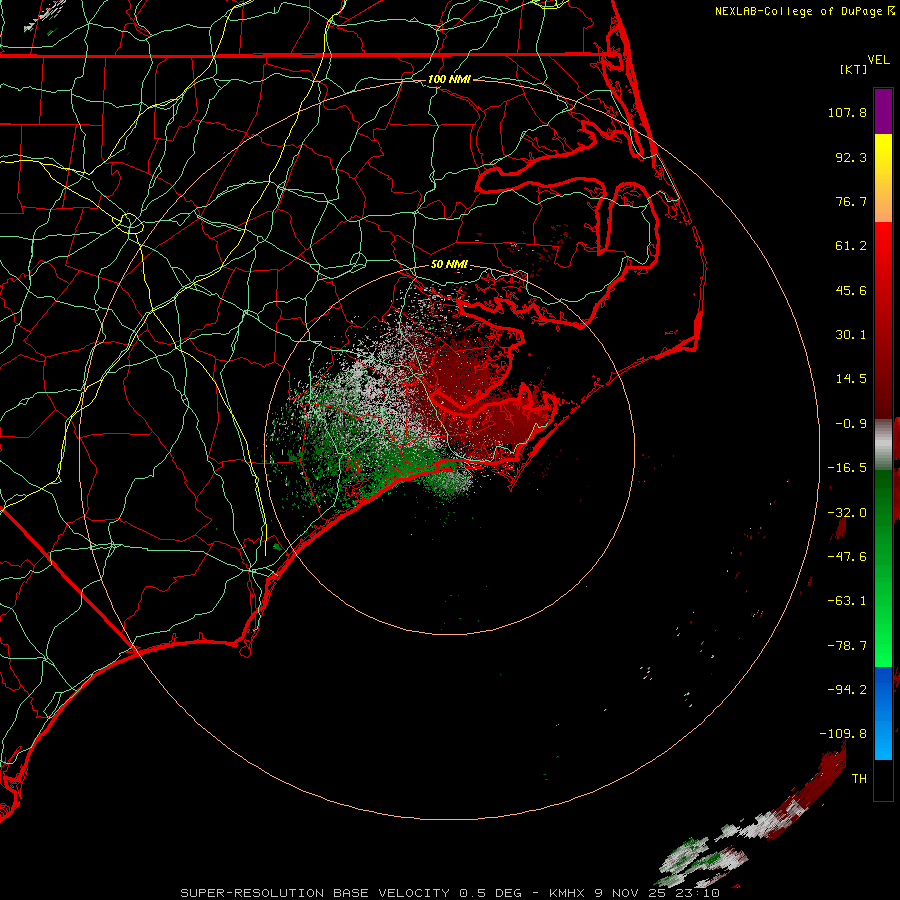
Task: Click the 30.1 velocity scale value
Action: [x=851, y=335]
